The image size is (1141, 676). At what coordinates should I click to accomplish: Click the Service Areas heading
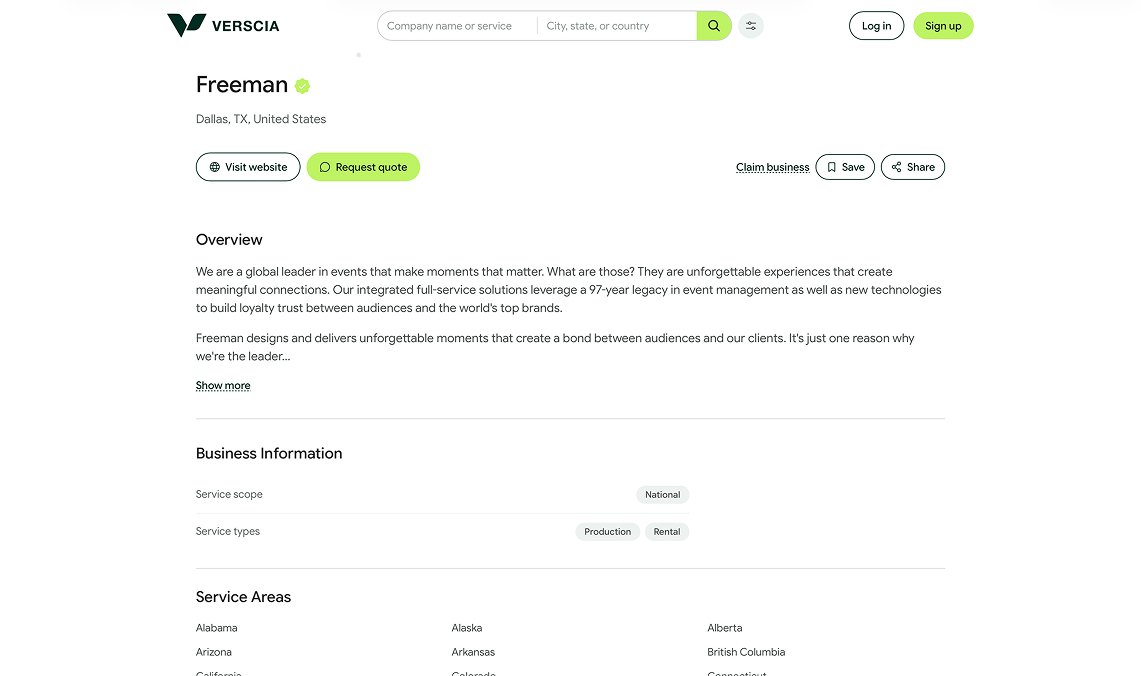click(243, 597)
